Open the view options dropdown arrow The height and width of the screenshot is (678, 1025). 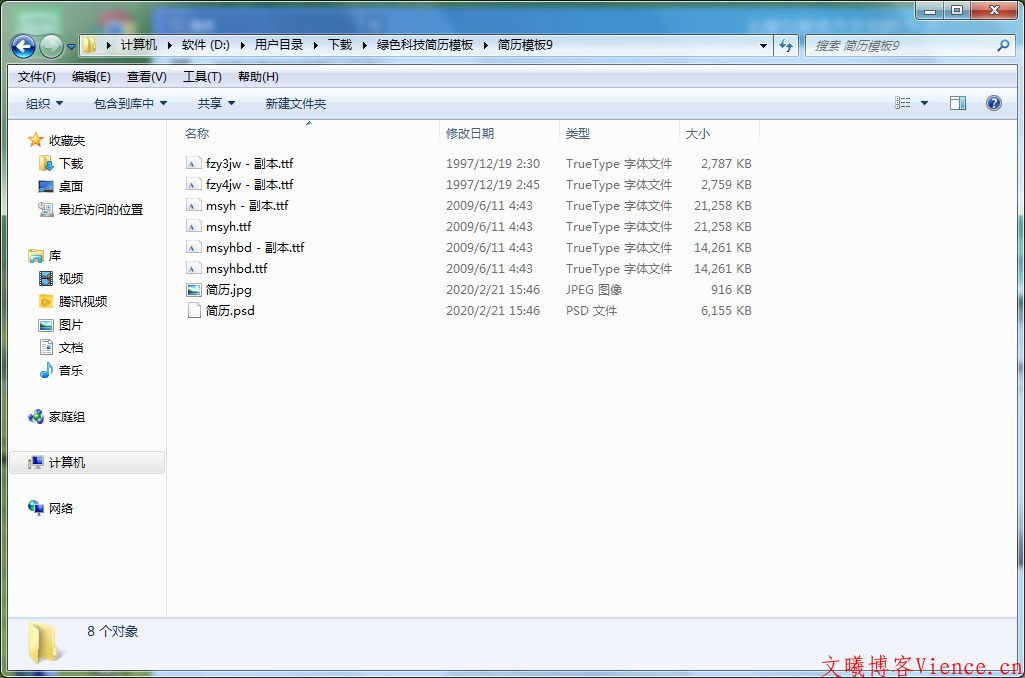click(924, 103)
